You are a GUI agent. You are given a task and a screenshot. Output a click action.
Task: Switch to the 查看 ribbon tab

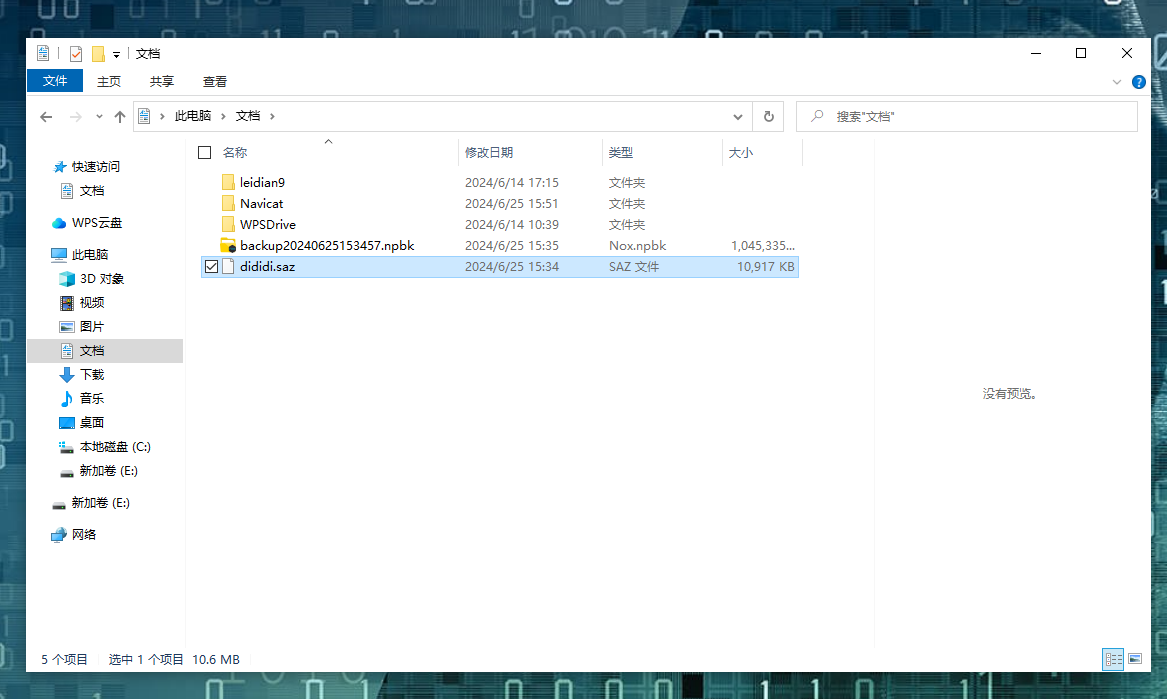[215, 81]
